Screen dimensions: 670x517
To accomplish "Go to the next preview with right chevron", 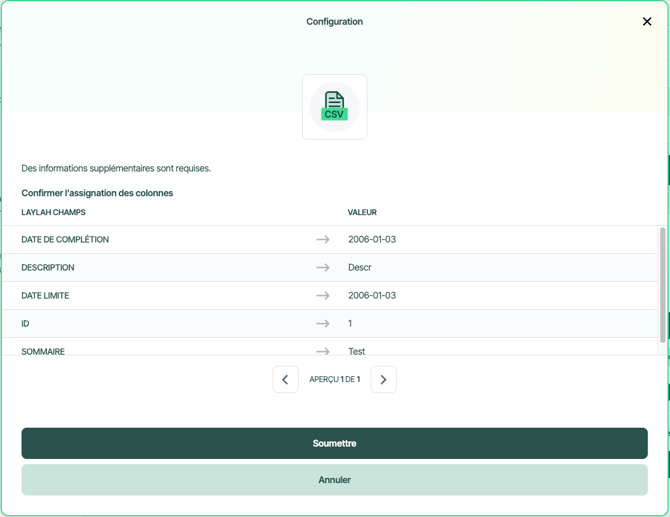I will (383, 379).
